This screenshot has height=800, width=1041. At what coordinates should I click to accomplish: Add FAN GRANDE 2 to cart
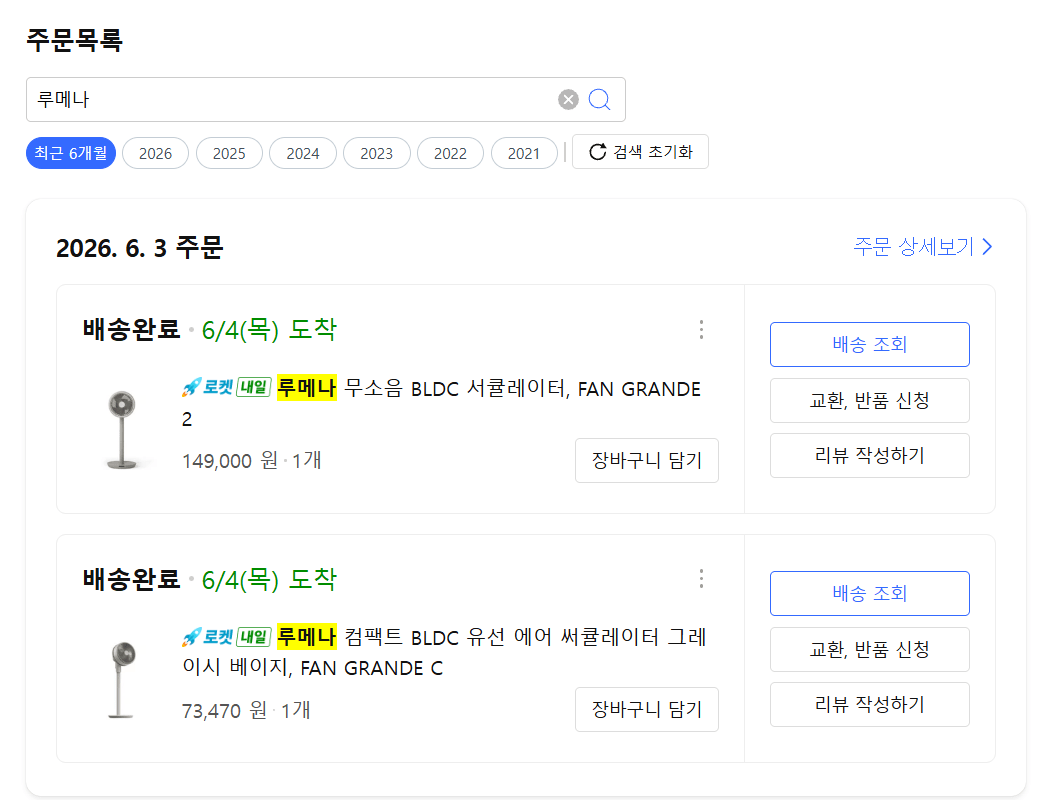(647, 460)
